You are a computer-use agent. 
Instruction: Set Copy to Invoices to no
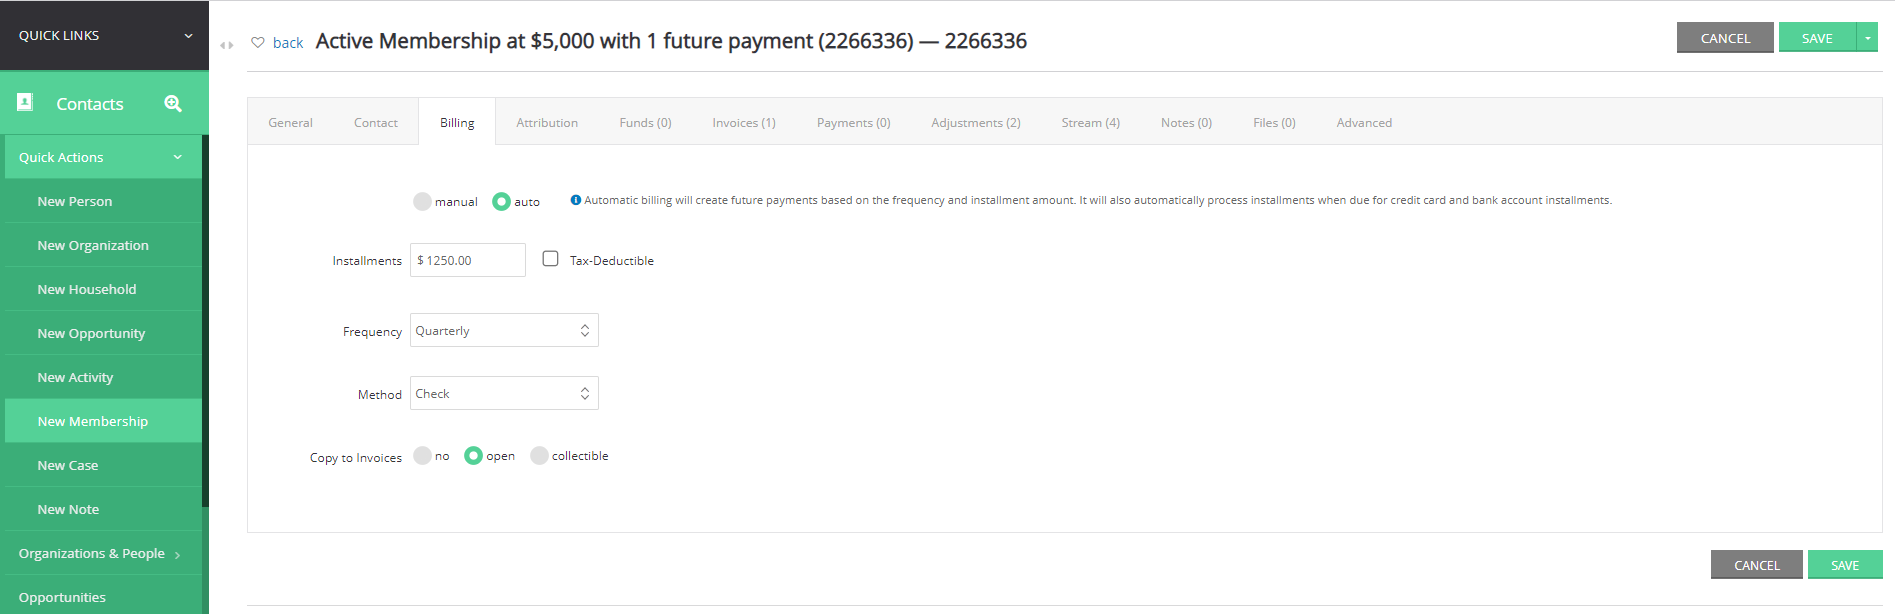point(422,456)
